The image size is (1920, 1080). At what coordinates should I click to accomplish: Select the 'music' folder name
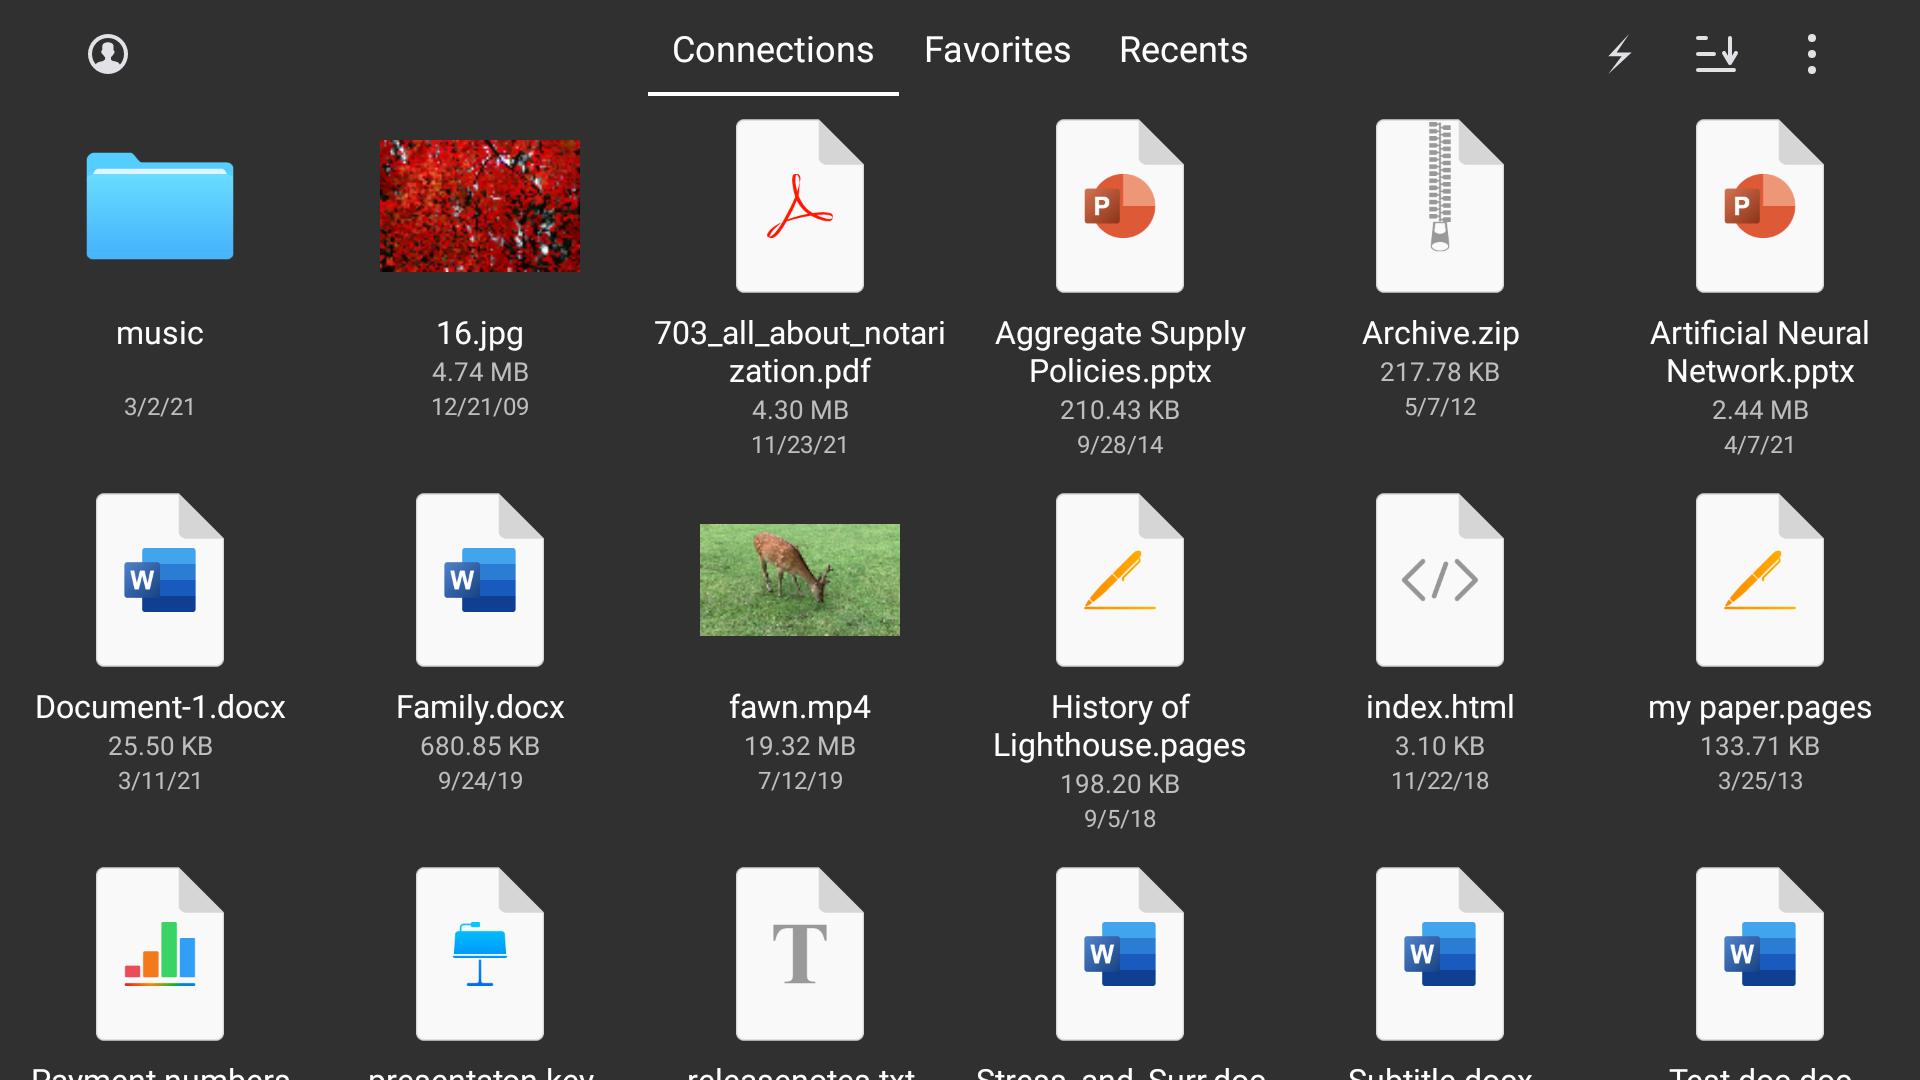point(160,333)
